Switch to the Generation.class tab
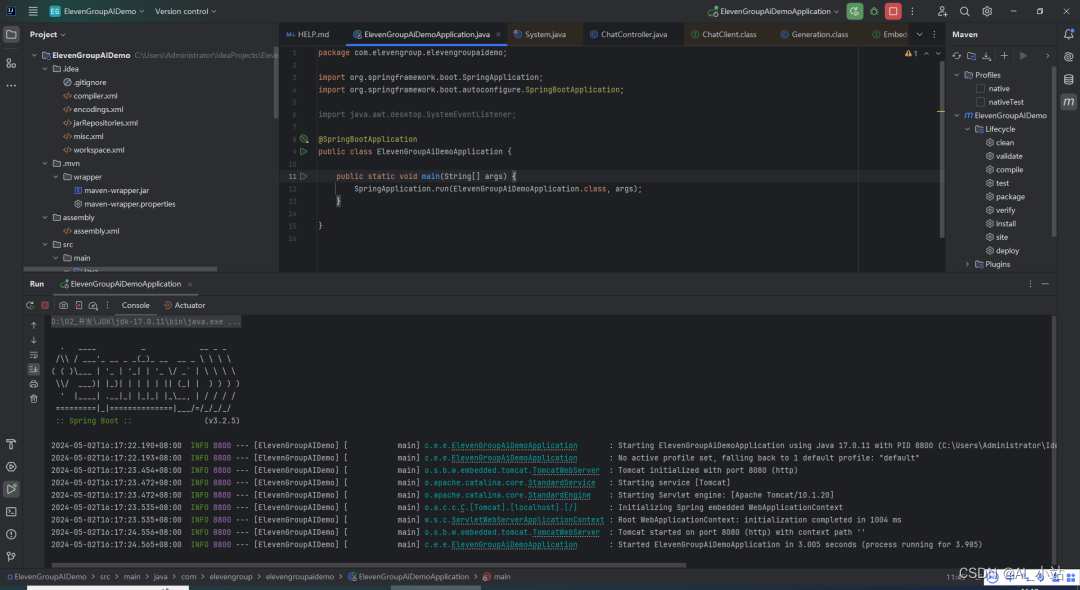The width and height of the screenshot is (1080, 590). 814,34
